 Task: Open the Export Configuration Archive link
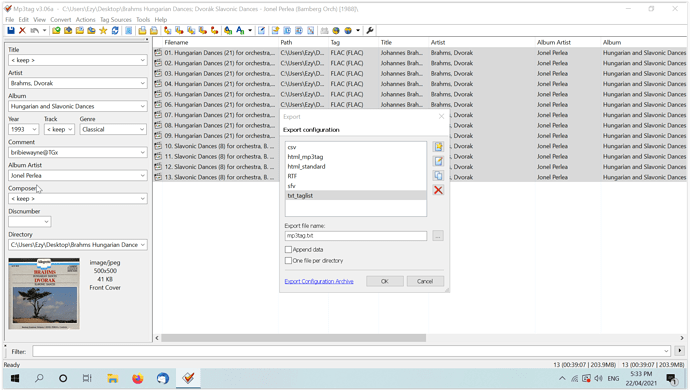click(319, 282)
